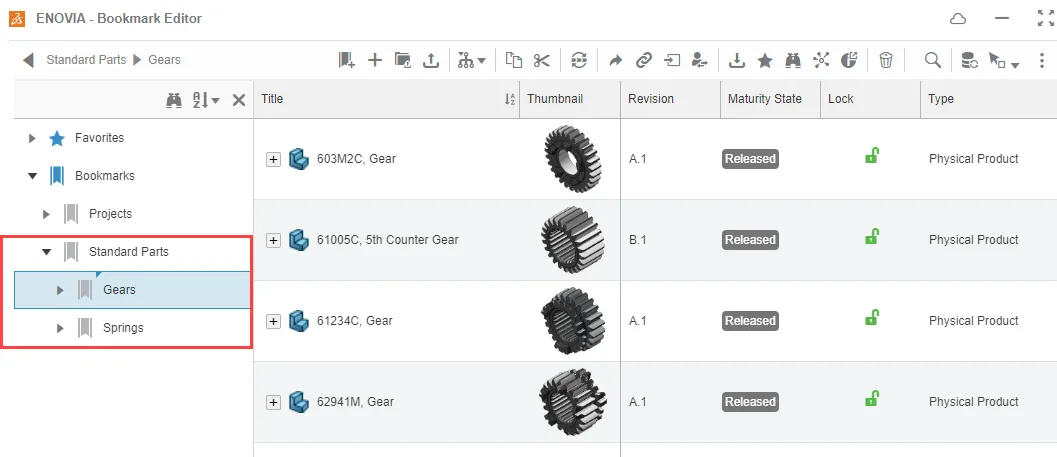This screenshot has width=1057, height=457.
Task: Click the binoculars icon in tree panel
Action: click(x=174, y=100)
